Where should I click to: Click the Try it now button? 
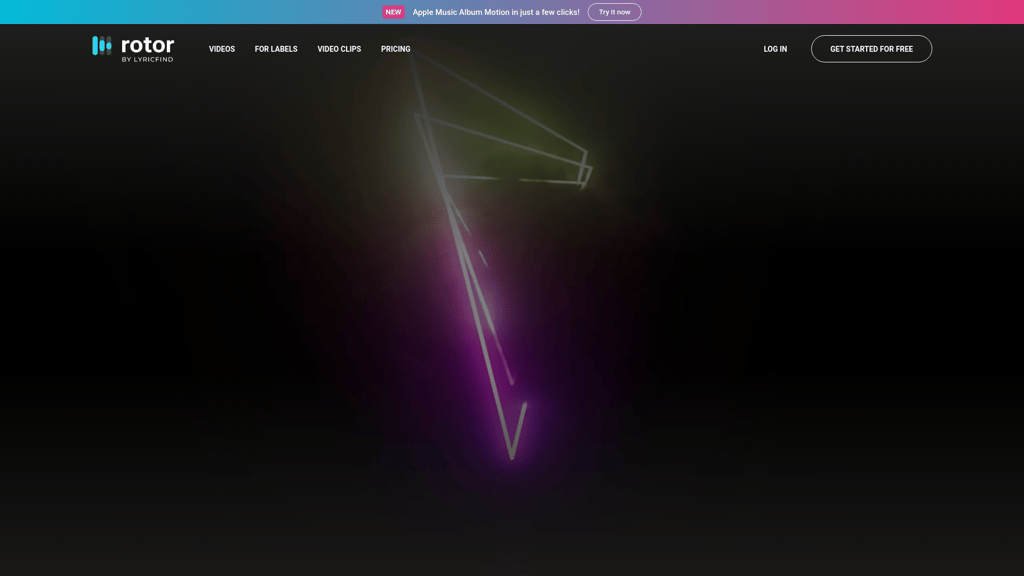[x=615, y=12]
